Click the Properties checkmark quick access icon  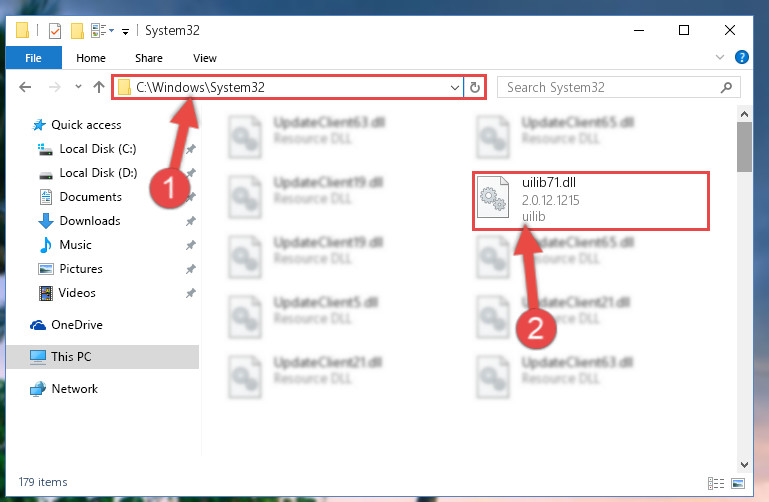pyautogui.click(x=54, y=31)
